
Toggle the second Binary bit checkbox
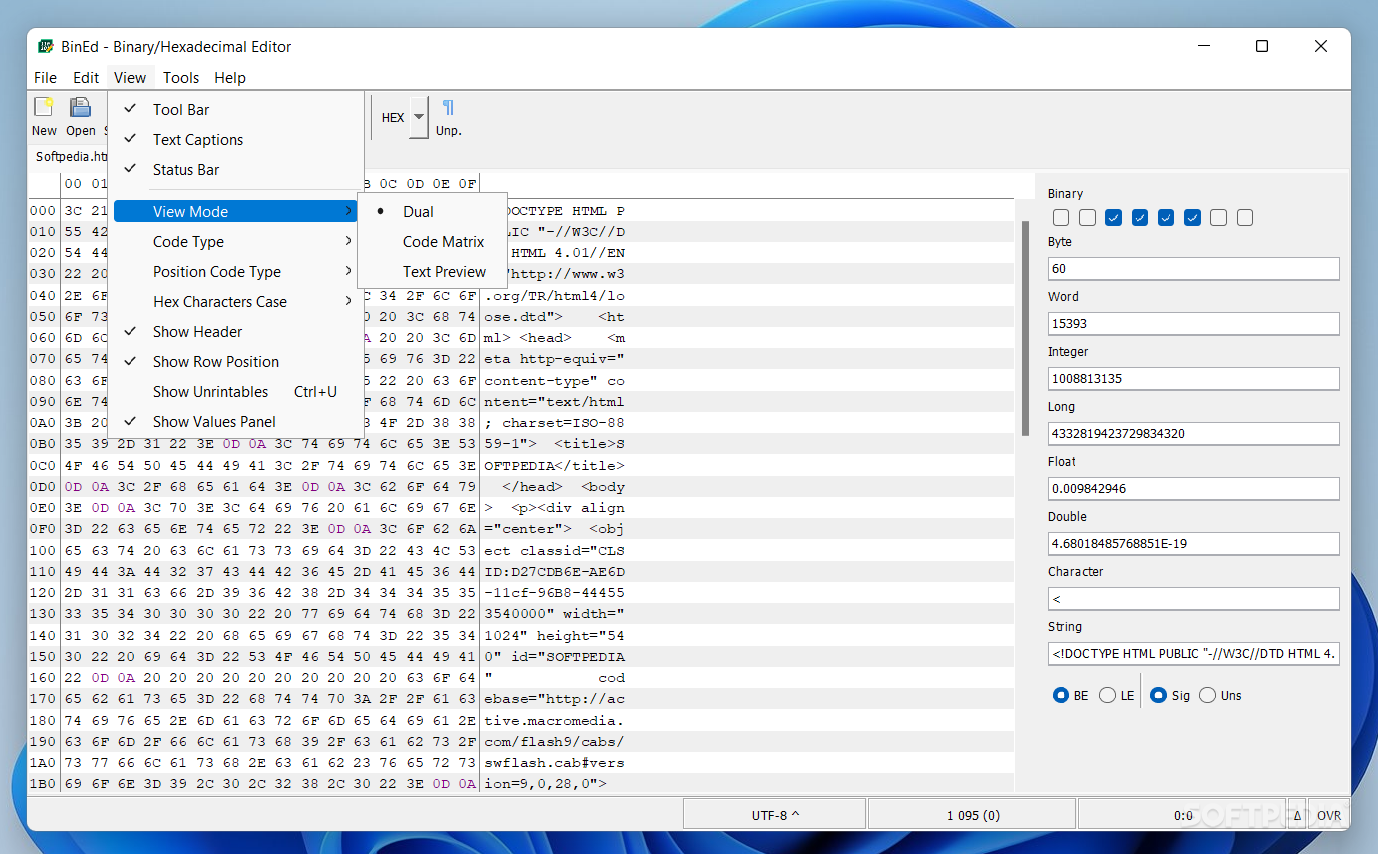[x=1087, y=217]
